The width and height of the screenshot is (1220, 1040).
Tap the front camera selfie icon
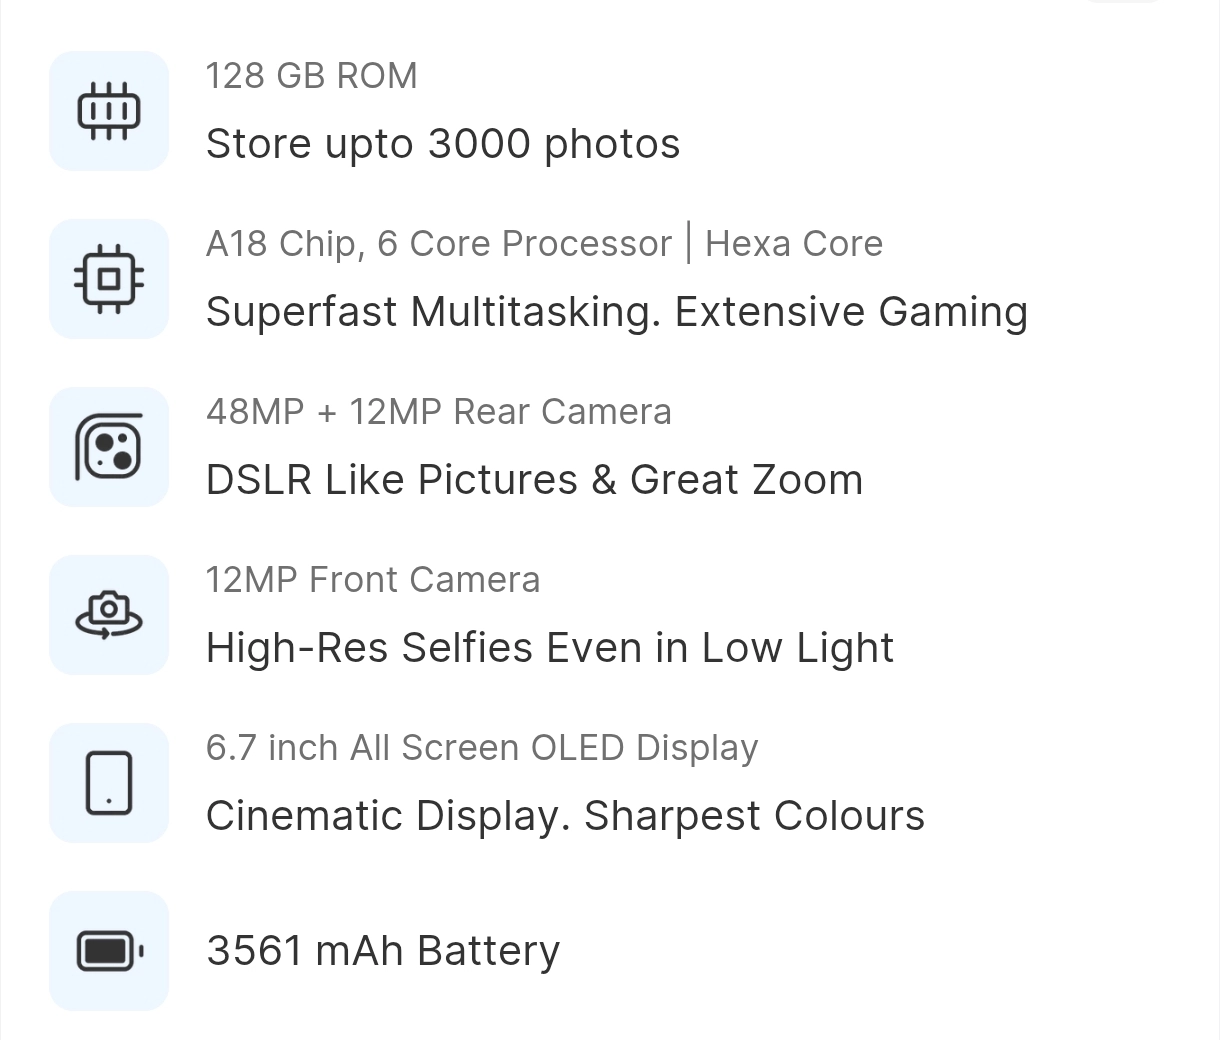coord(109,615)
